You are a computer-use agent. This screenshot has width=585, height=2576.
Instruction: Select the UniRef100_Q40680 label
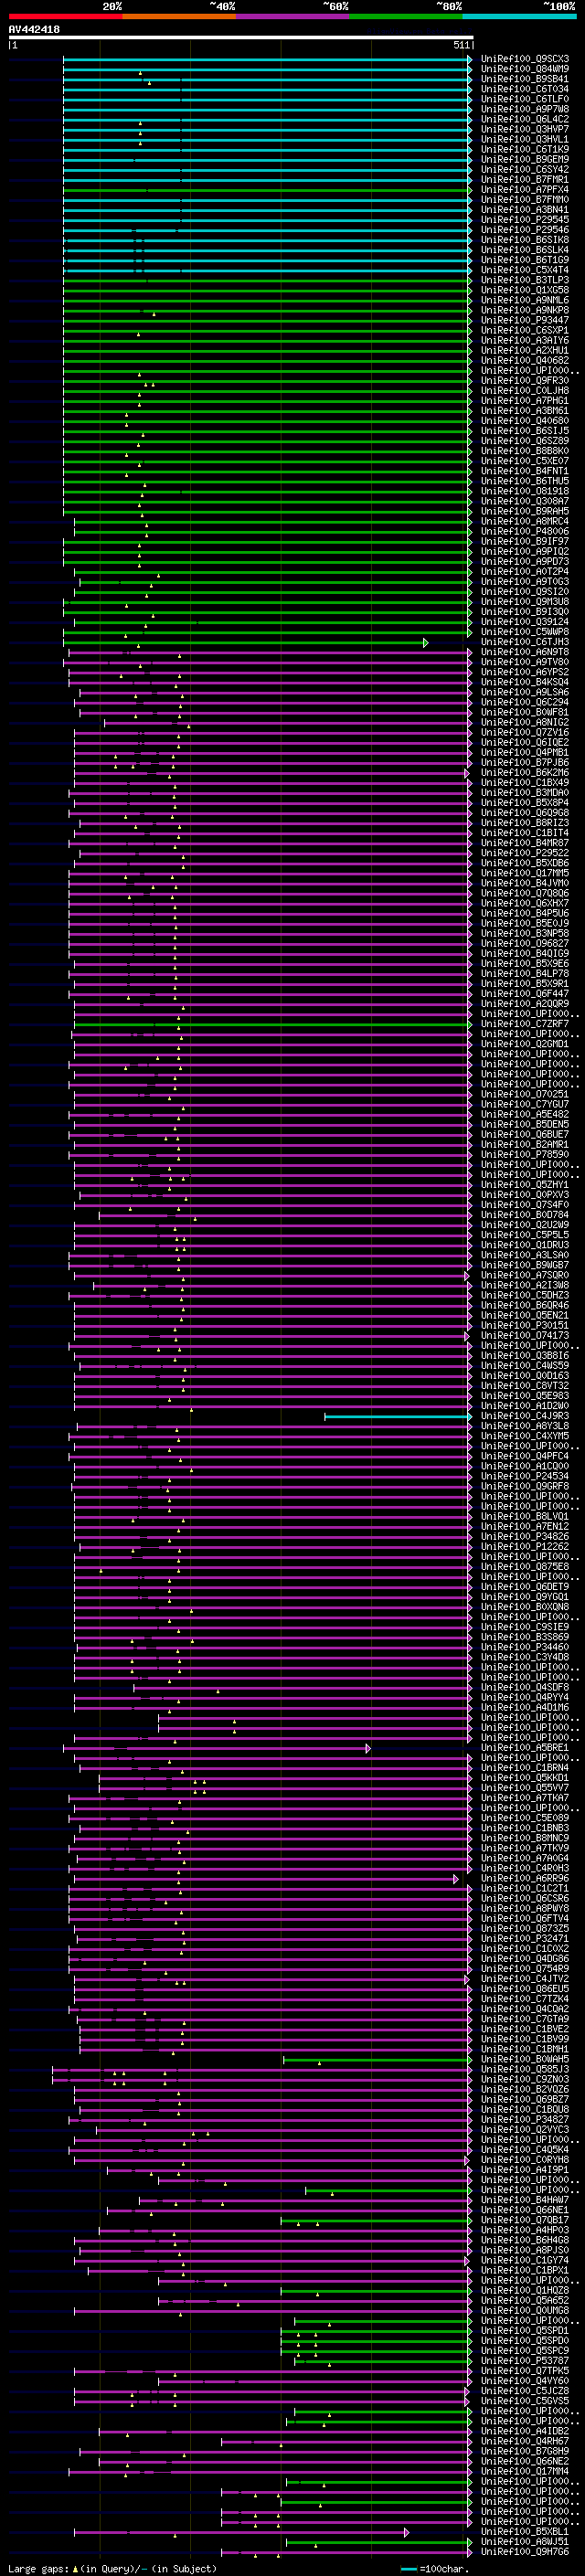coord(525,421)
